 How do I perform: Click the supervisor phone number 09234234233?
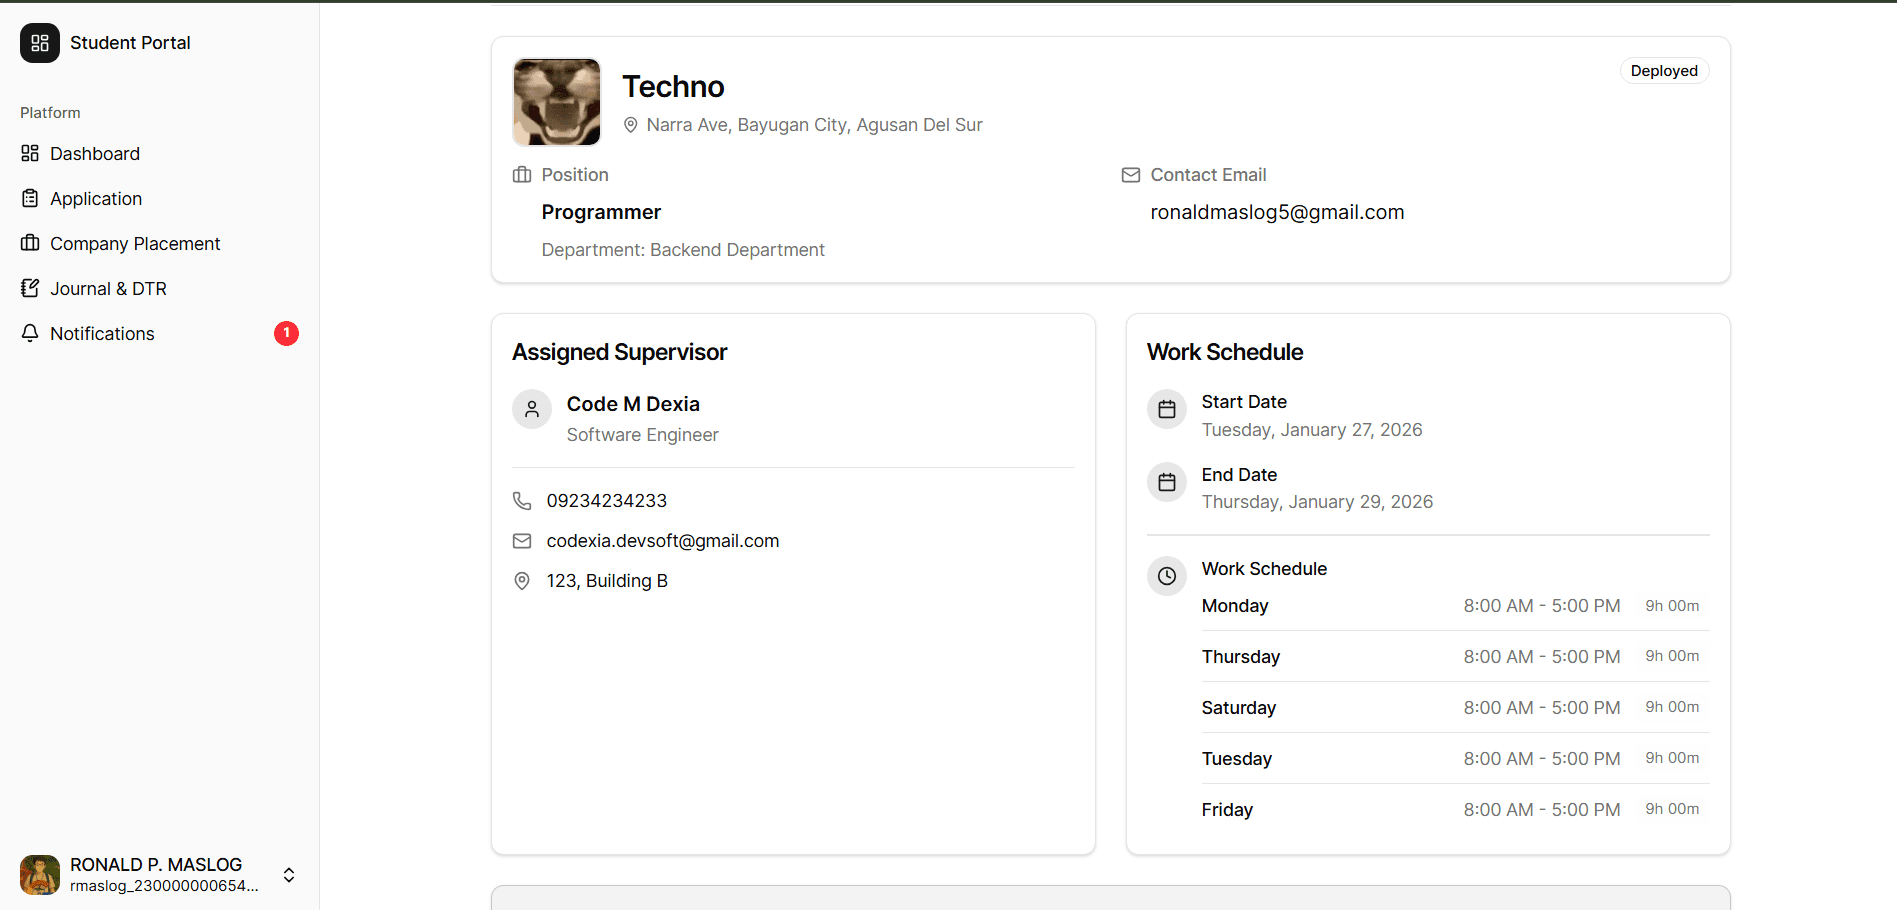[606, 501]
